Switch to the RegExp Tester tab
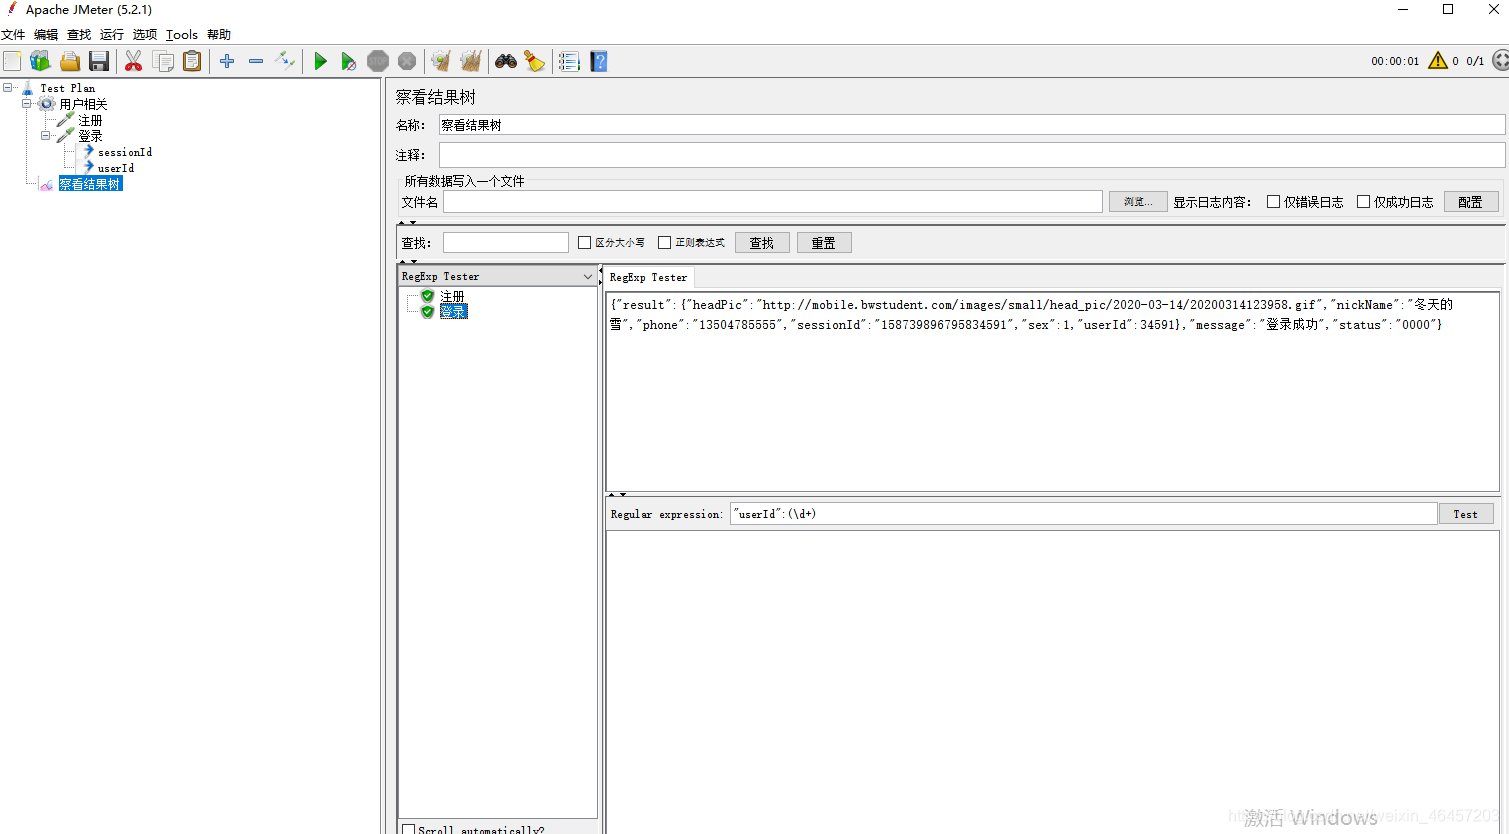This screenshot has height=834, width=1509. pos(649,277)
